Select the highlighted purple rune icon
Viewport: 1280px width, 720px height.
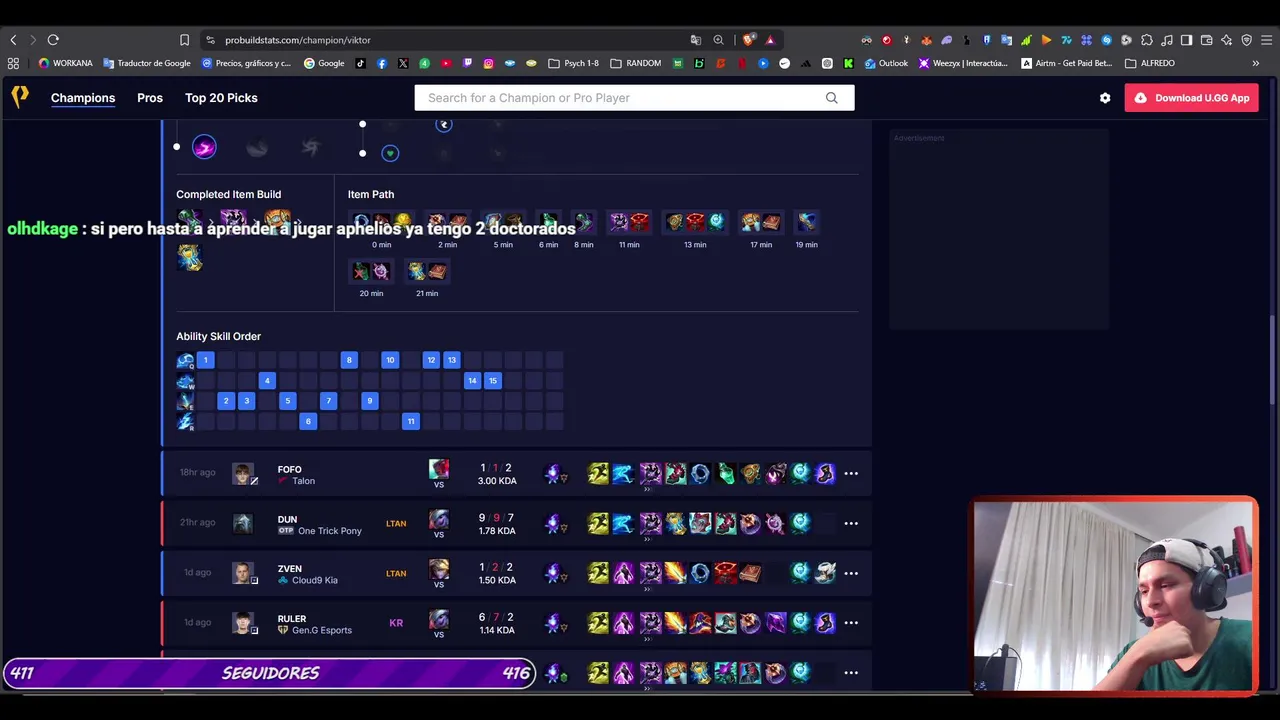tap(204, 148)
